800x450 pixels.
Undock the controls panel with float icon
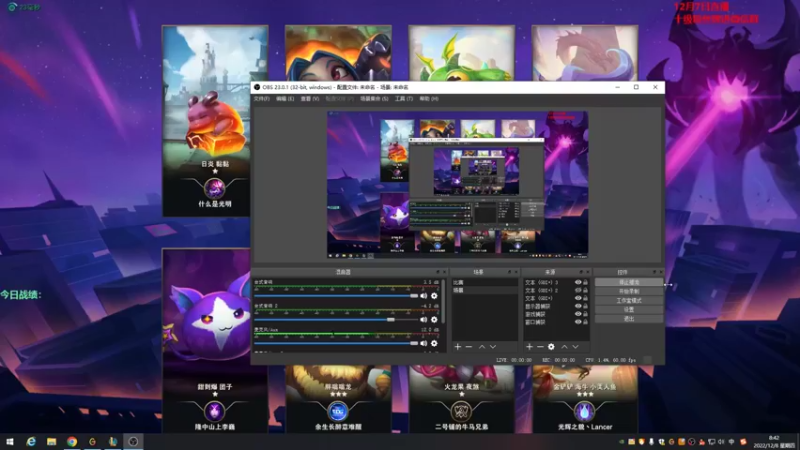[x=654, y=272]
